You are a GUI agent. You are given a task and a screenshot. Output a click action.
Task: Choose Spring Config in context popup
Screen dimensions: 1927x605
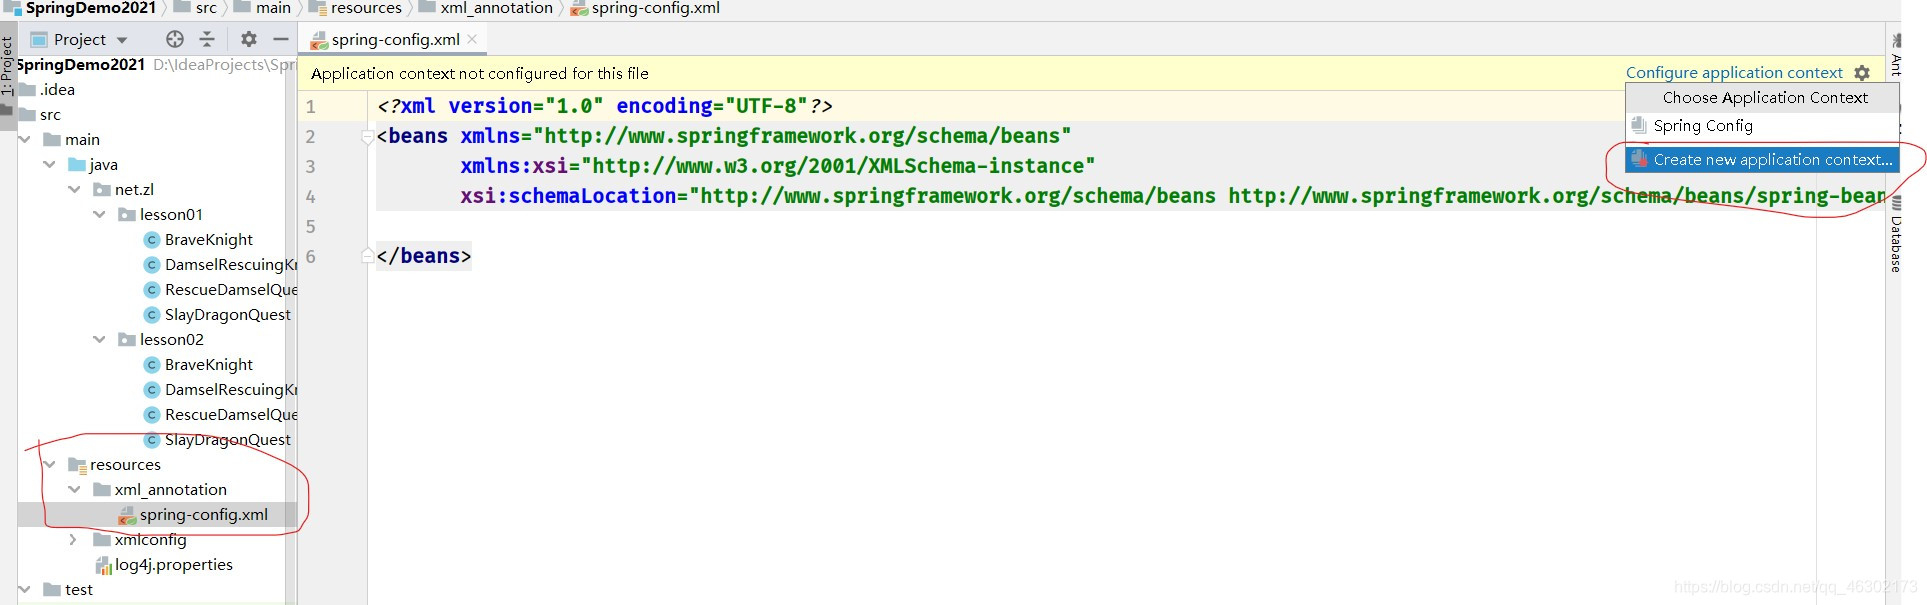click(x=1762, y=126)
